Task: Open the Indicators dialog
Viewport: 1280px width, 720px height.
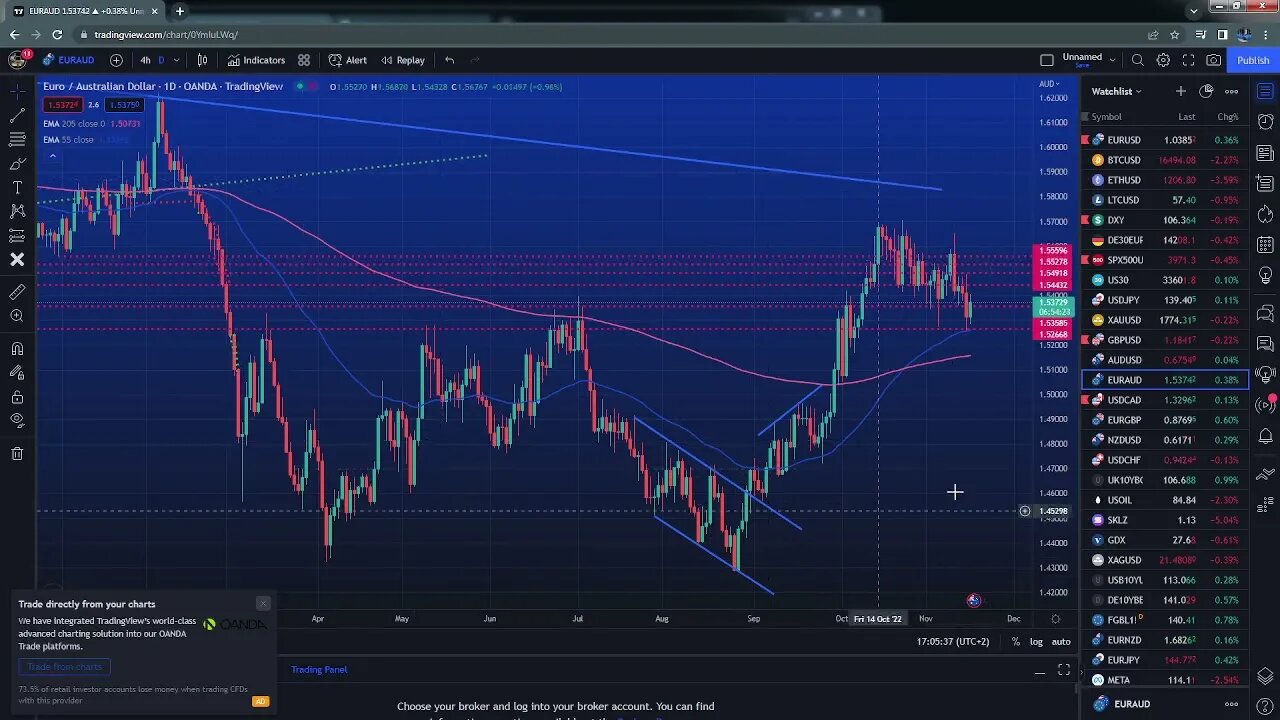Action: click(256, 60)
